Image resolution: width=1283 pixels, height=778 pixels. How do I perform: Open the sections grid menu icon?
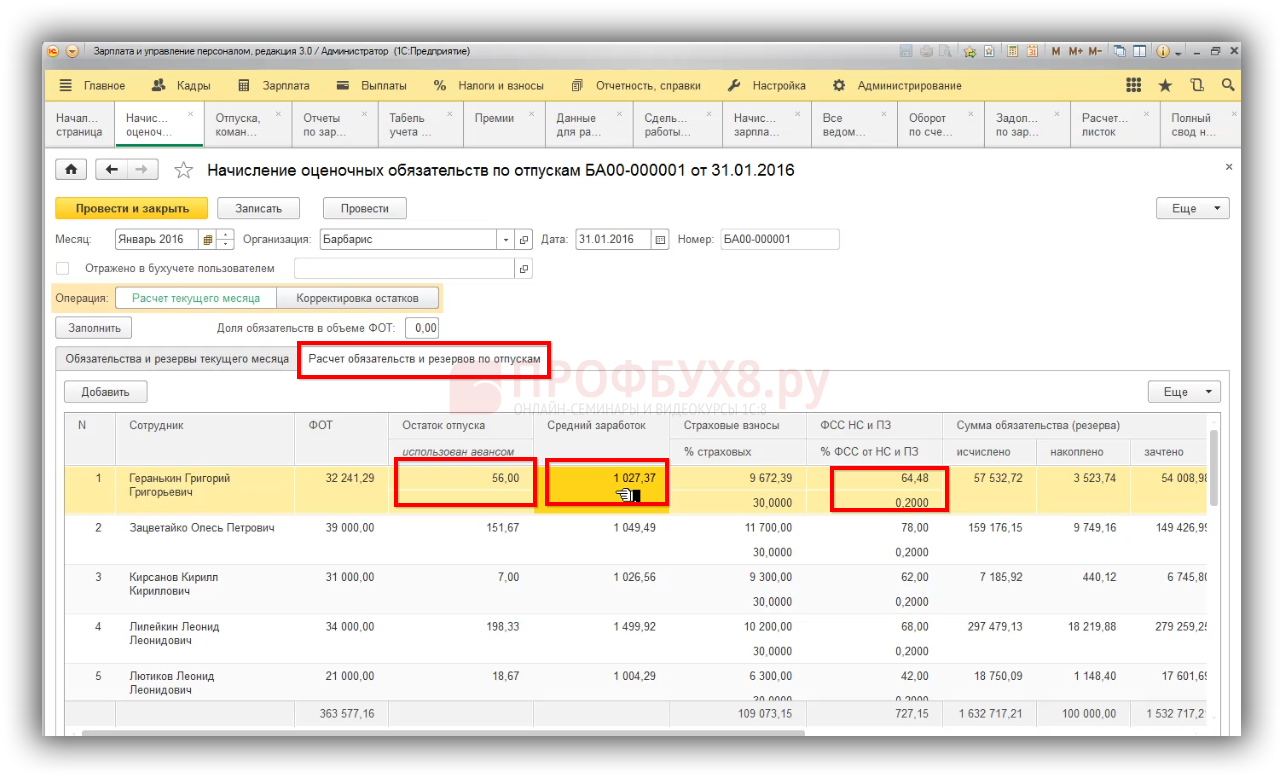[x=1133, y=86]
